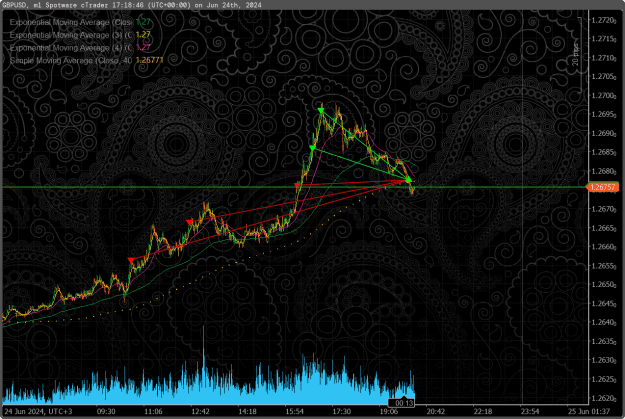Click the 1.2630 price axis label

tap(603, 360)
